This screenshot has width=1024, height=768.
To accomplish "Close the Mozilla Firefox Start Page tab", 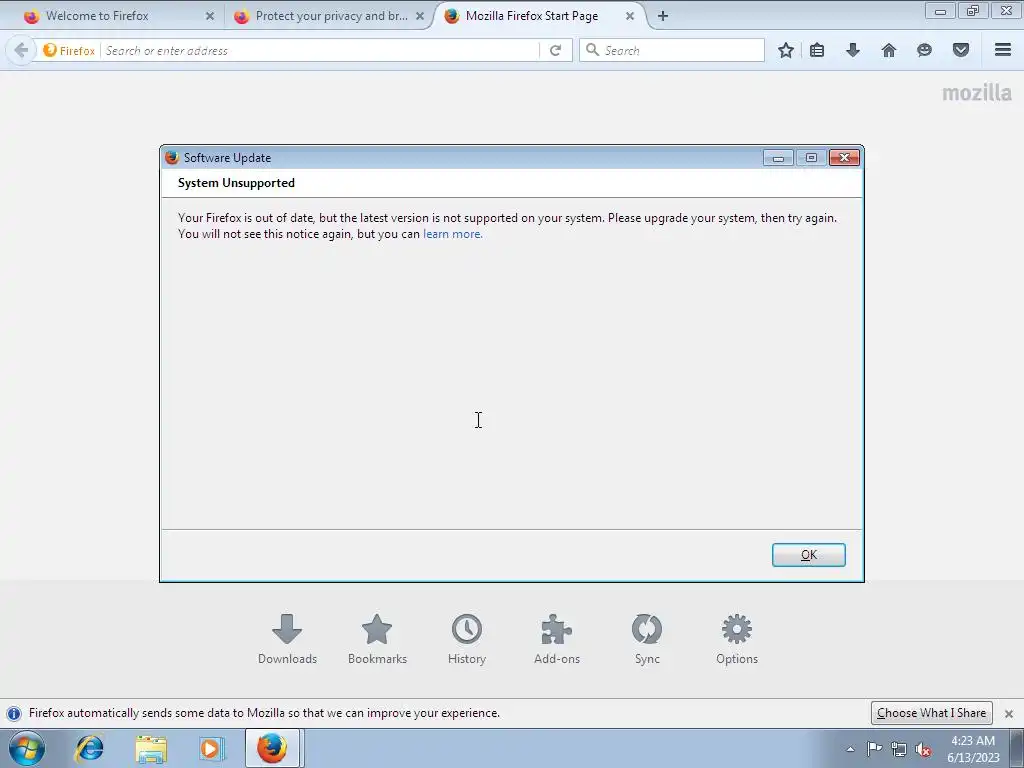I will click(630, 16).
